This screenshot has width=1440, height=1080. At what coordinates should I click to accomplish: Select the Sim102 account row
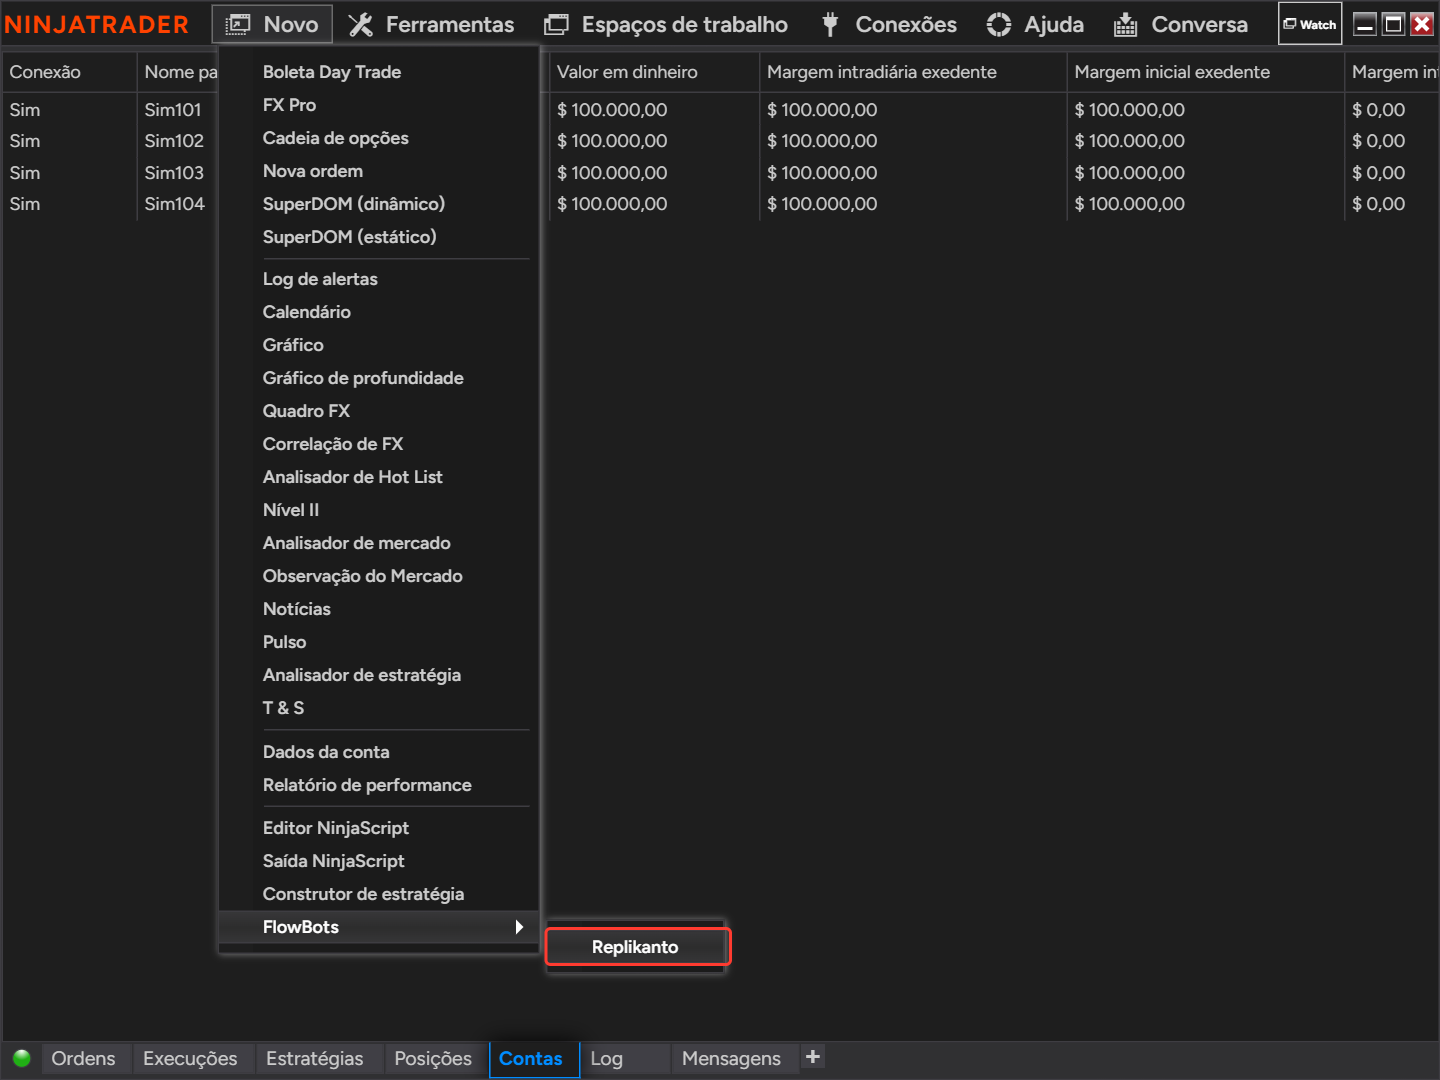174,141
